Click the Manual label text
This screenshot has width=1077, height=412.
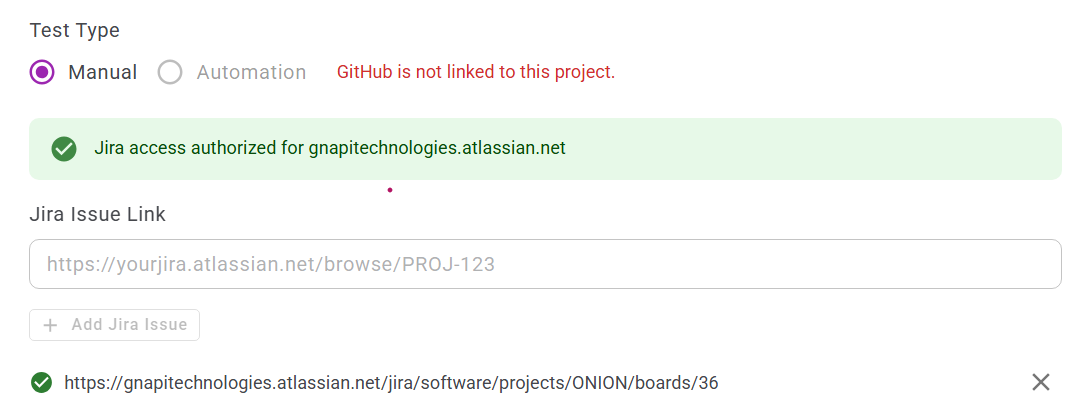pyautogui.click(x=102, y=72)
